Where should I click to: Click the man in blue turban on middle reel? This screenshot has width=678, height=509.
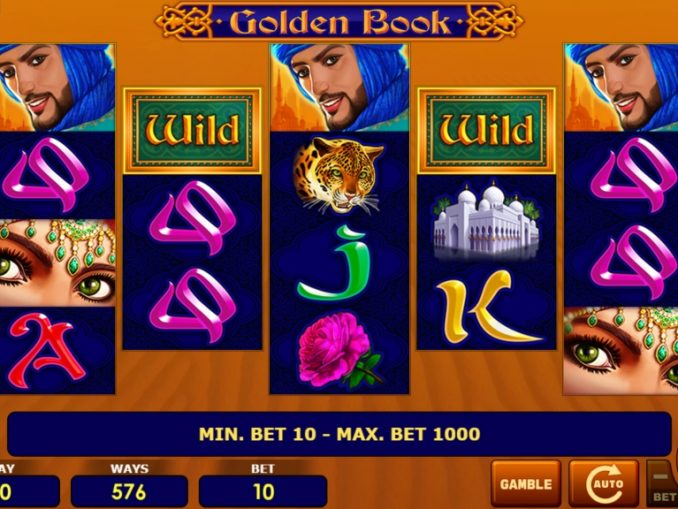(x=339, y=88)
